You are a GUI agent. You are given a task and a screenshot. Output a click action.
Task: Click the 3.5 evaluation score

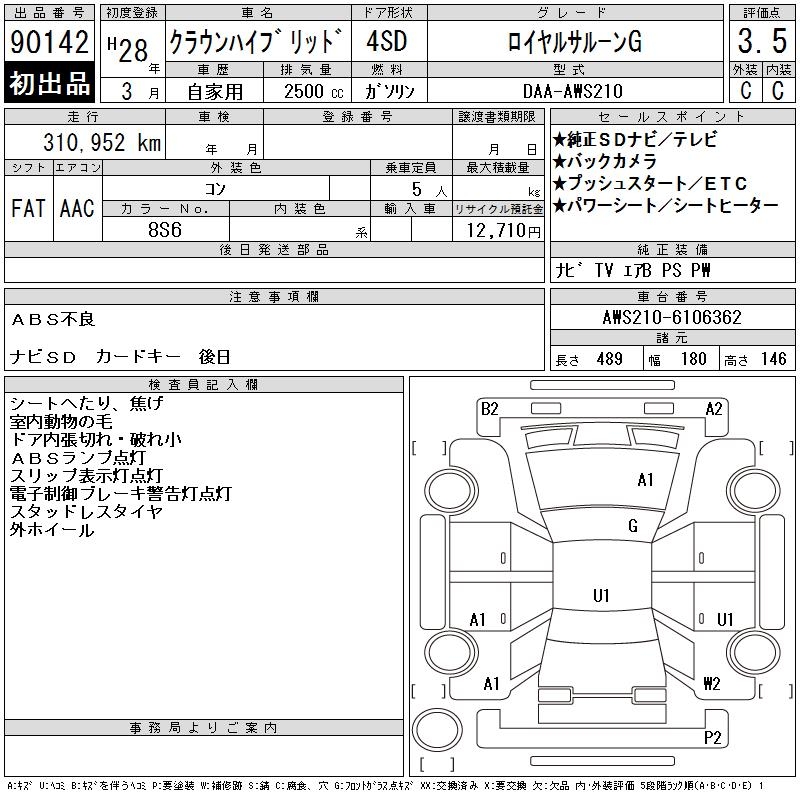click(x=761, y=41)
